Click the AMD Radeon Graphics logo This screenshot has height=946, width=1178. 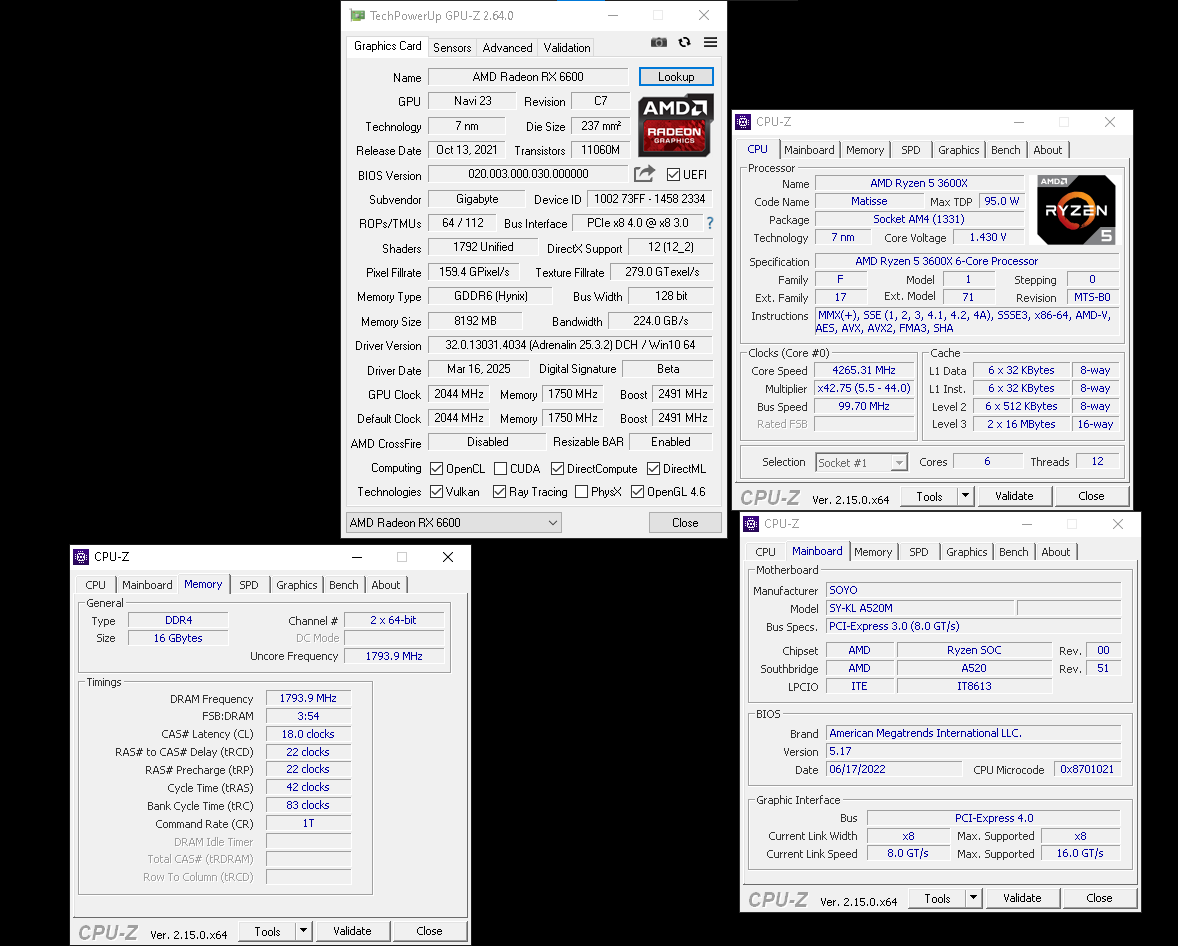pyautogui.click(x=675, y=125)
